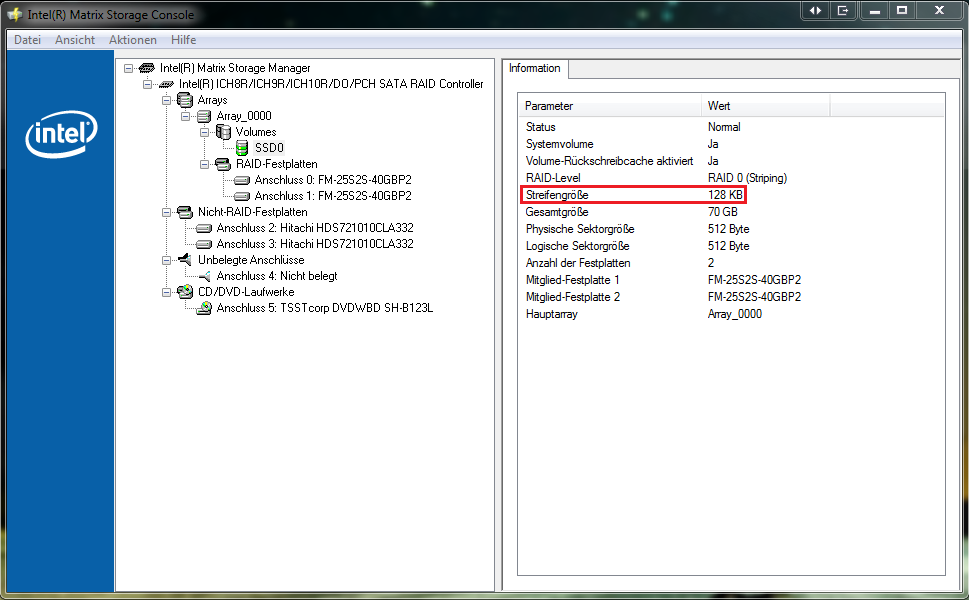Screen dimensions: 969x600
Task: Select Anschluss 3: Hitachi HDS721010CLA332 label
Action: pos(315,244)
